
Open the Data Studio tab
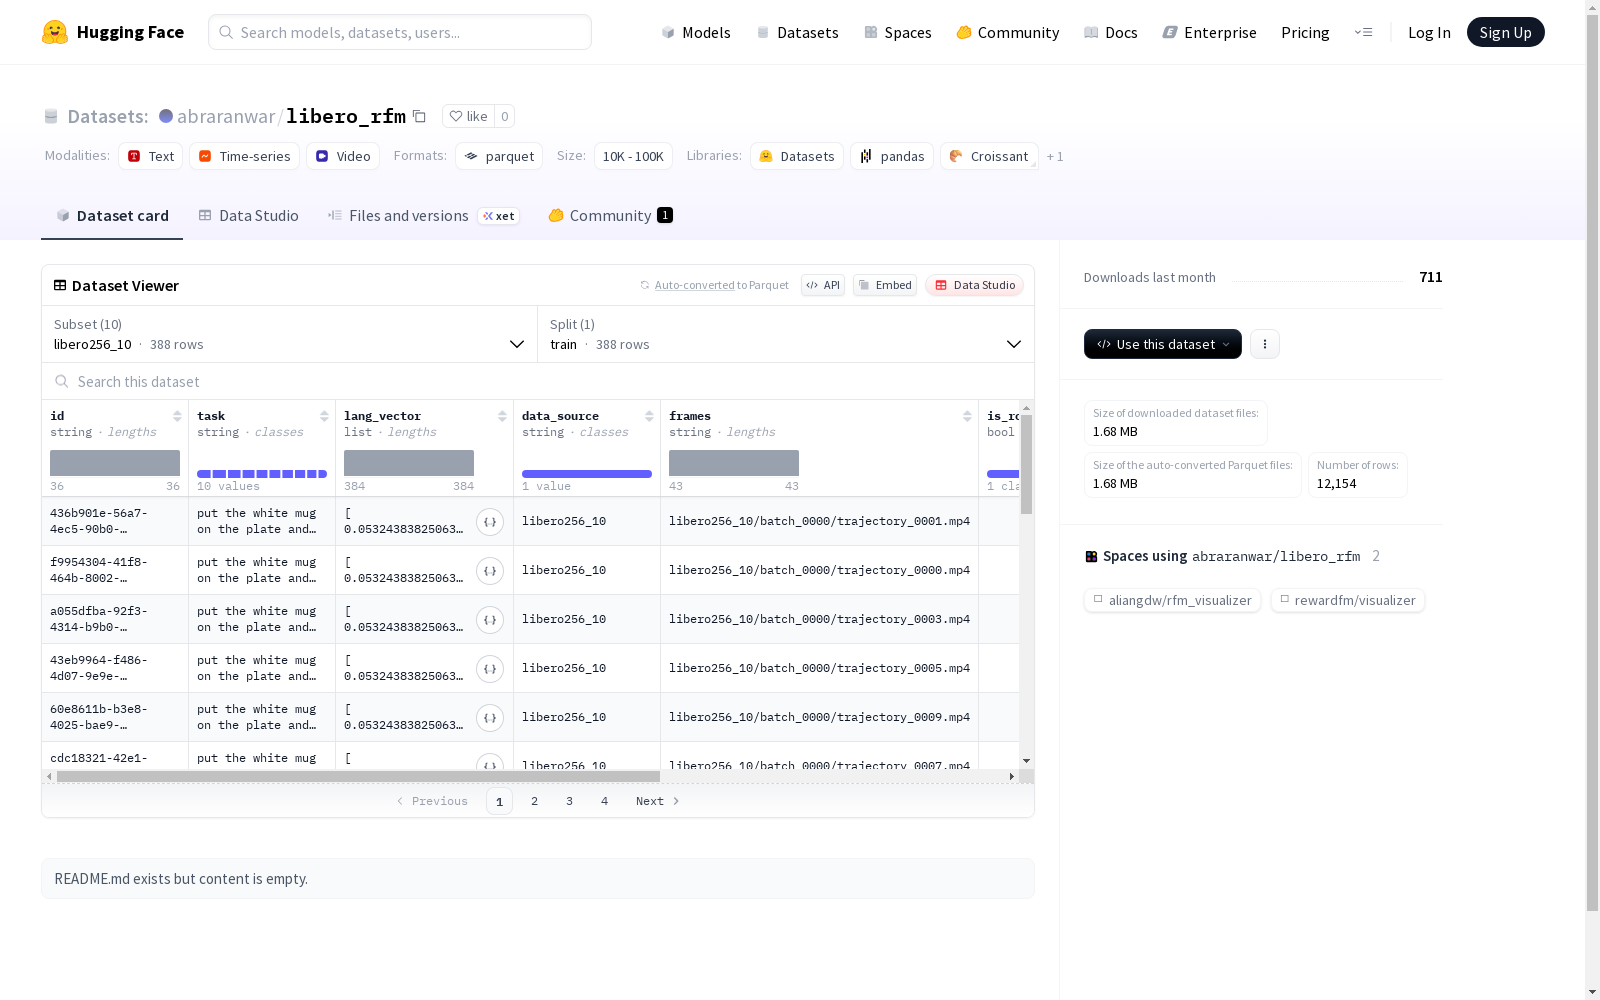click(x=249, y=216)
